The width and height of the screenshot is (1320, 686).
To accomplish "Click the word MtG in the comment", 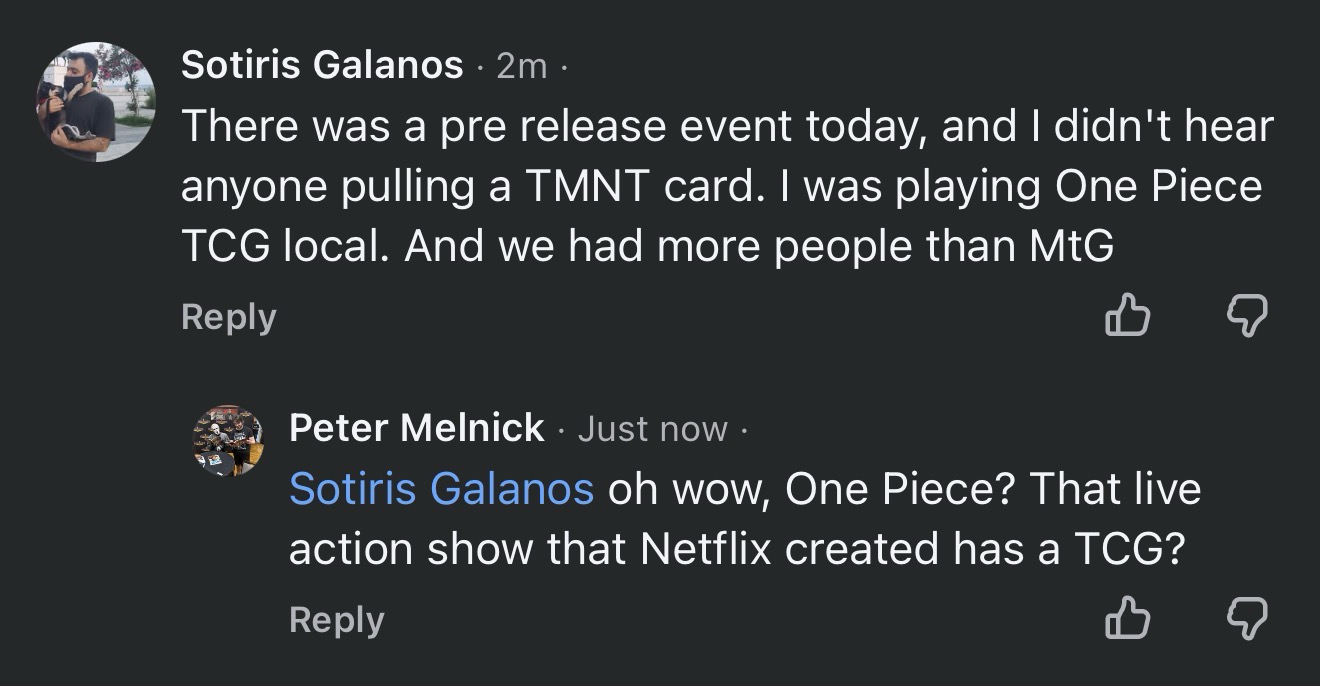I will (1070, 248).
